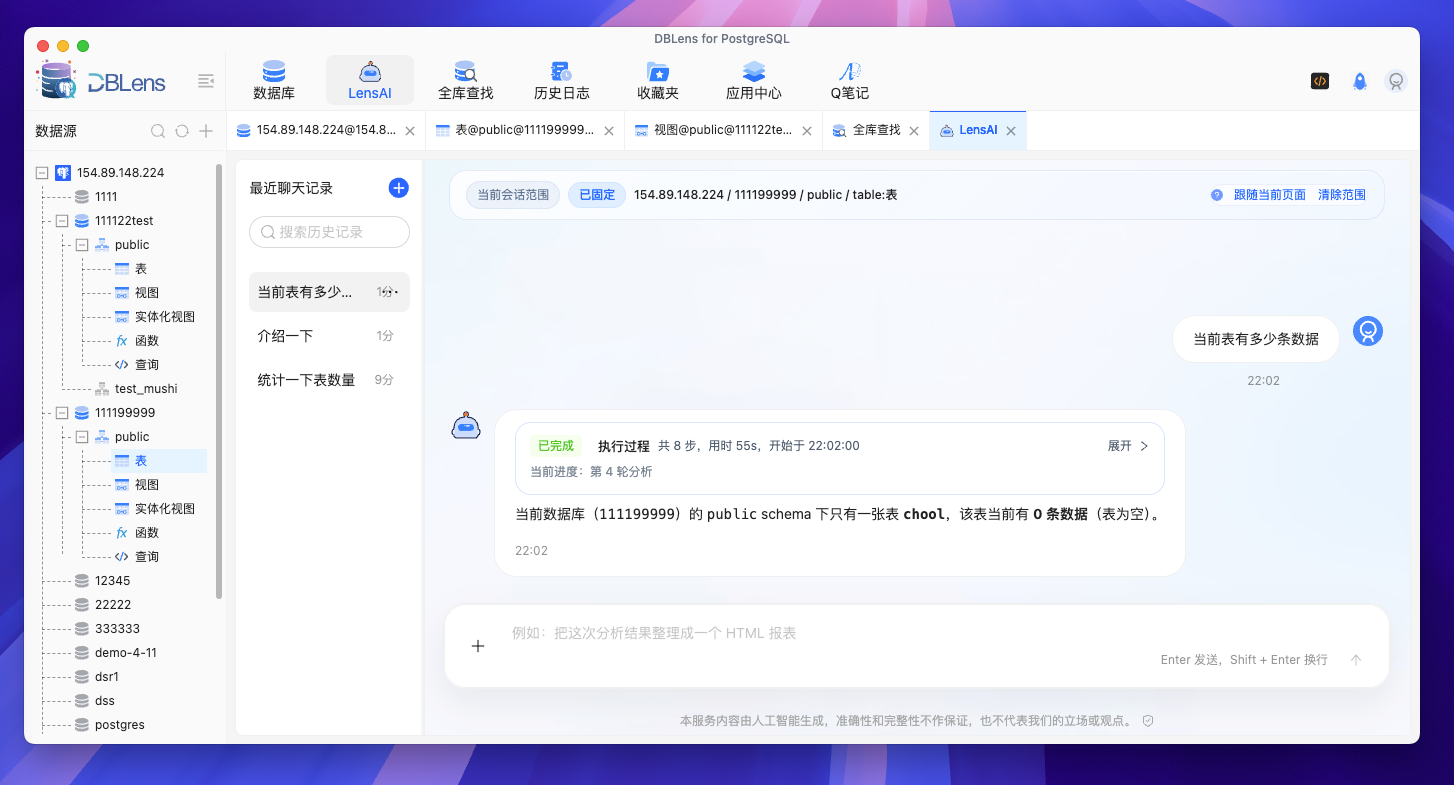The image size is (1454, 785).
Task: Click the attachment plus in the chat input
Action: (x=478, y=646)
